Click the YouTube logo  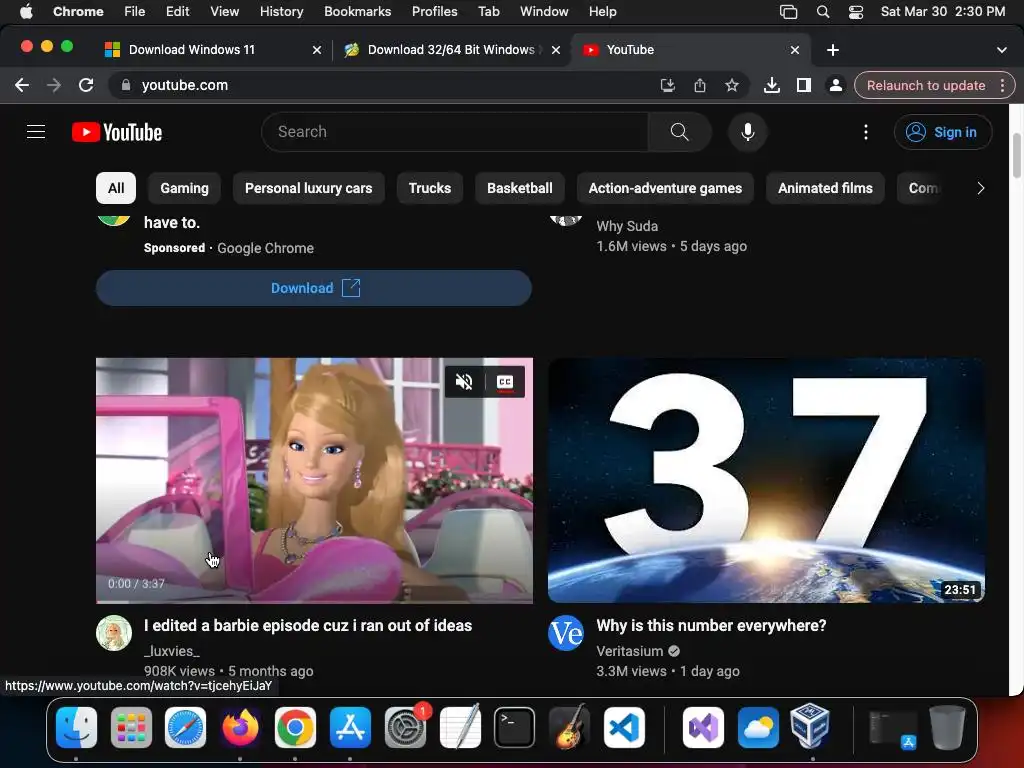click(117, 132)
